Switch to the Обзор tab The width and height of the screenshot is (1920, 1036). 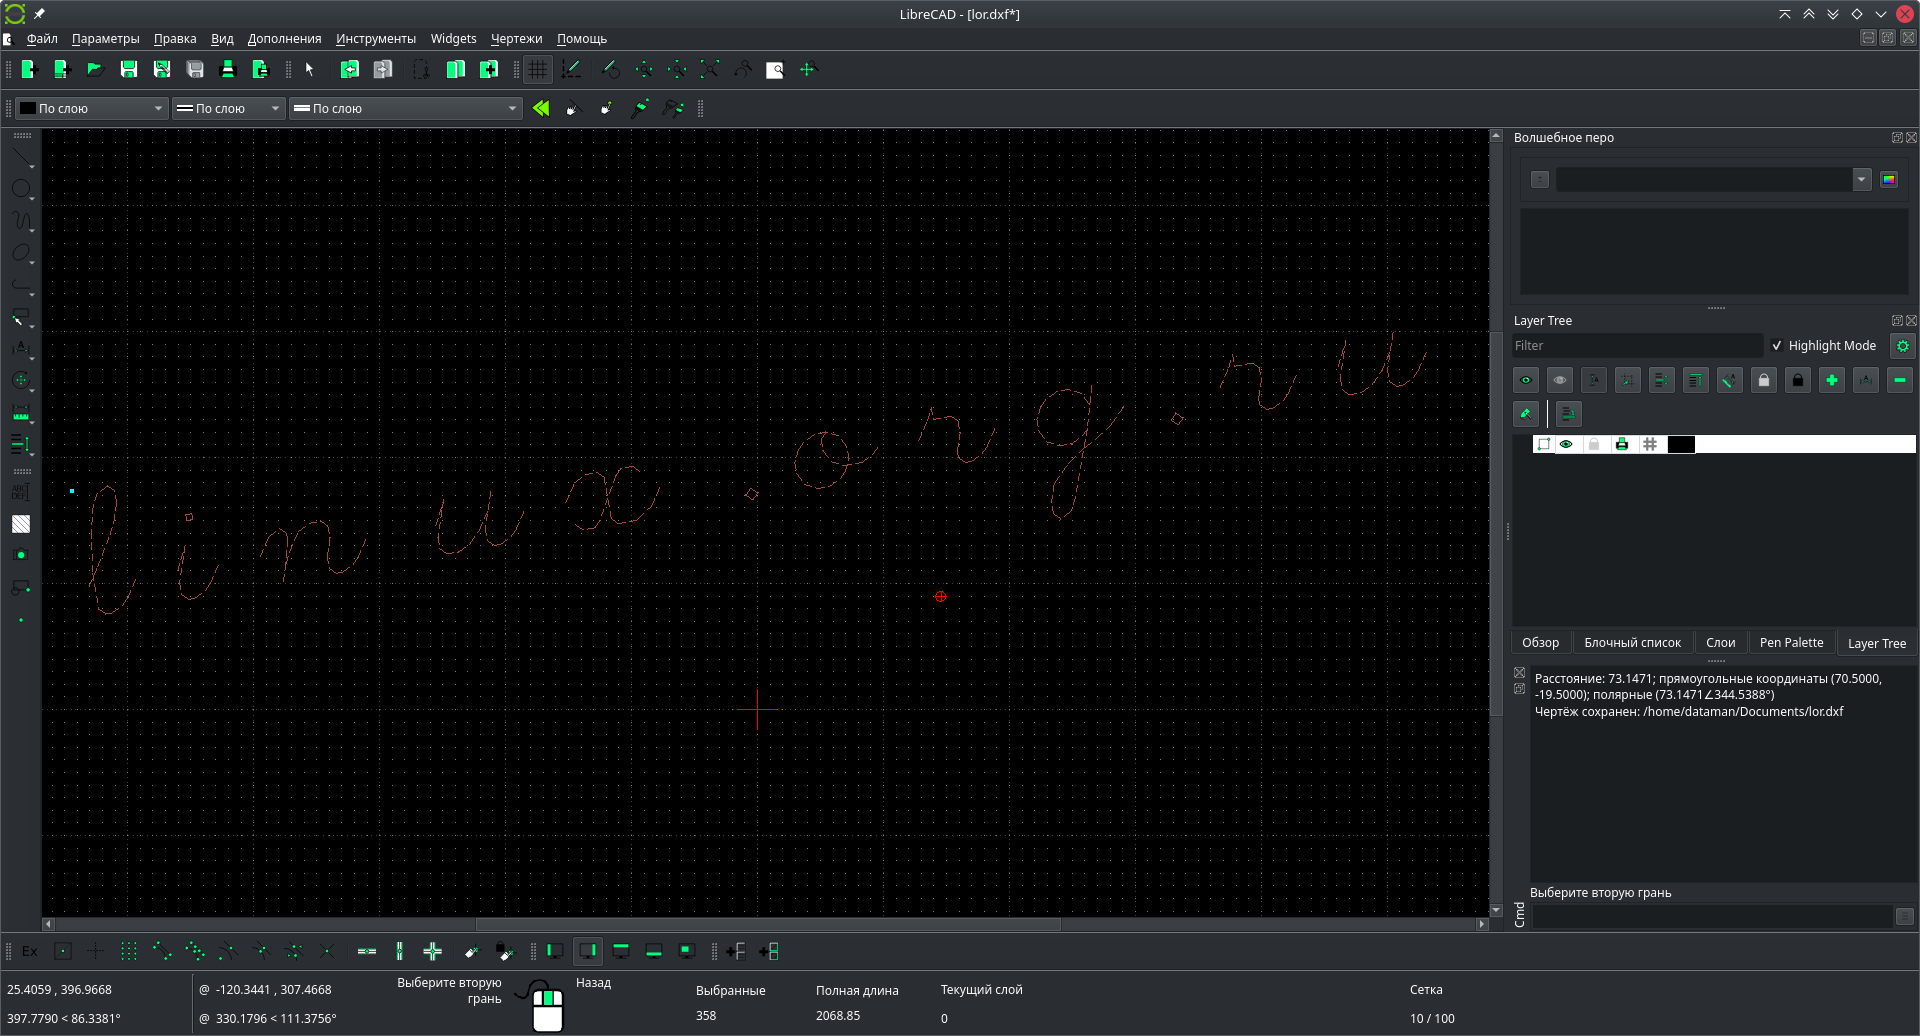[x=1541, y=643]
